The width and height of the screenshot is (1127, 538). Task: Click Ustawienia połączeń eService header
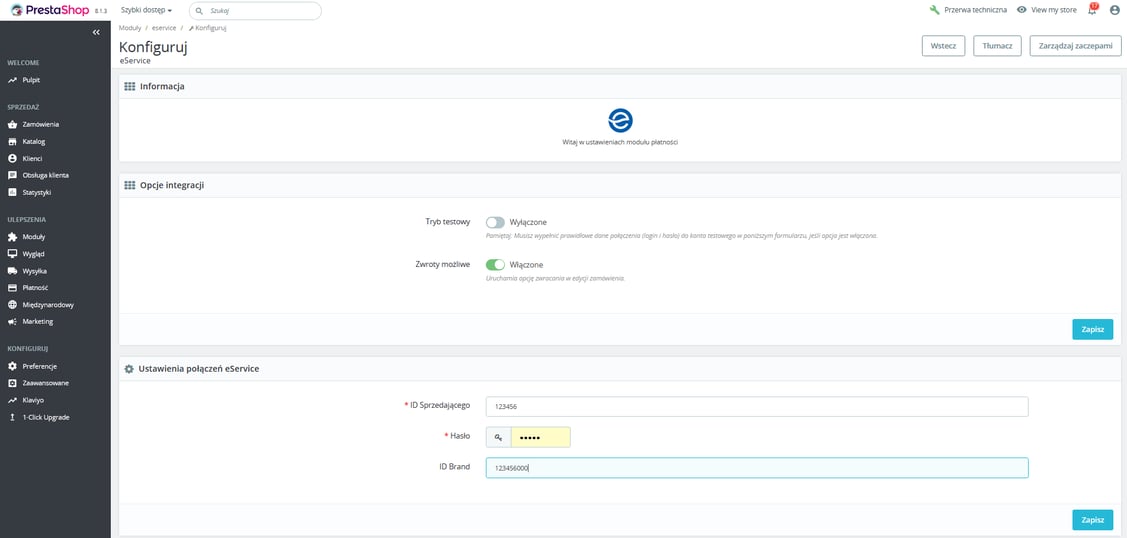click(620, 368)
